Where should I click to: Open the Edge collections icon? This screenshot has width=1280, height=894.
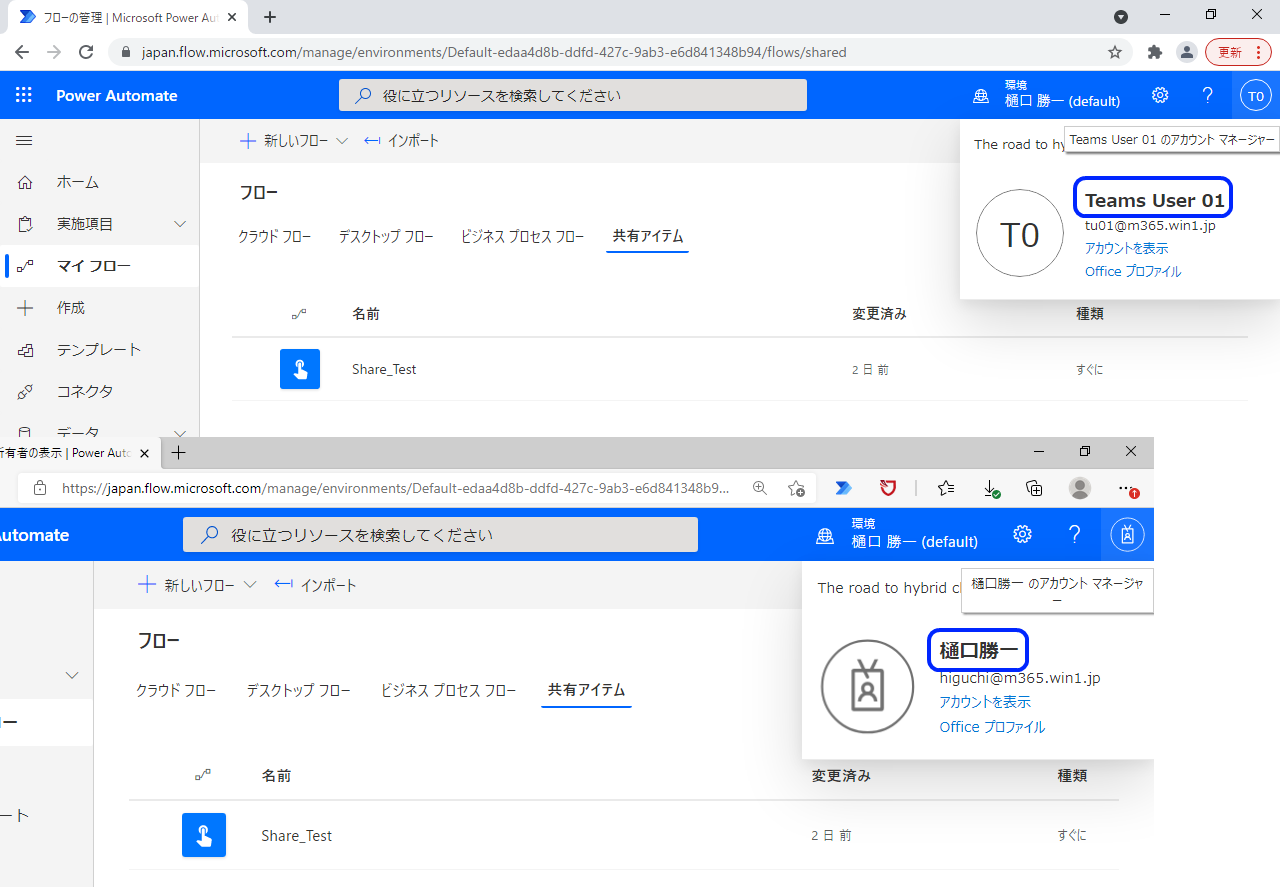tap(1035, 488)
